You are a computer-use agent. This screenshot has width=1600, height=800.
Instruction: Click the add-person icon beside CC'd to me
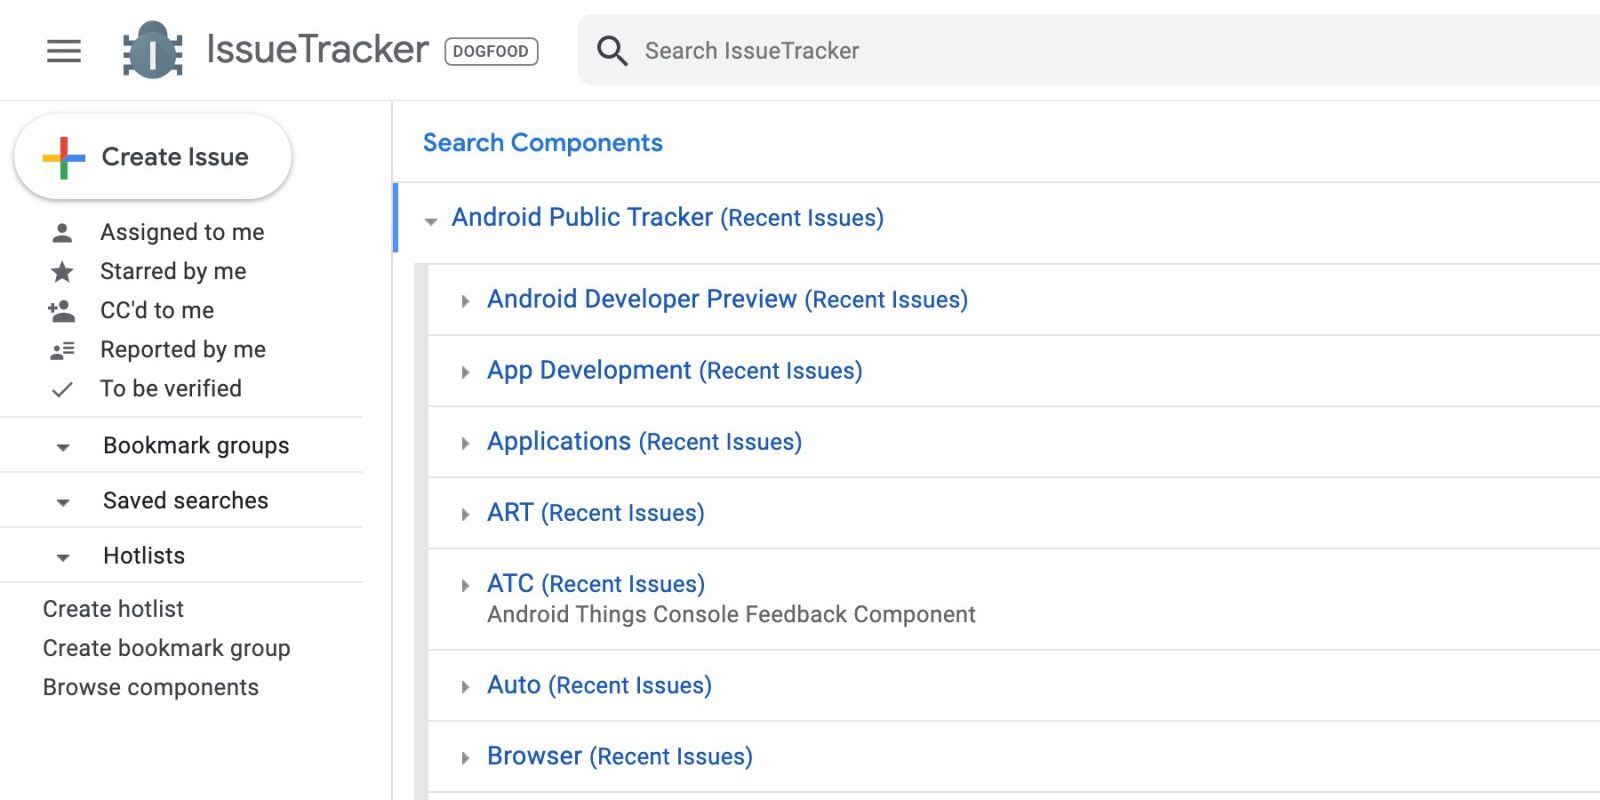click(62, 311)
